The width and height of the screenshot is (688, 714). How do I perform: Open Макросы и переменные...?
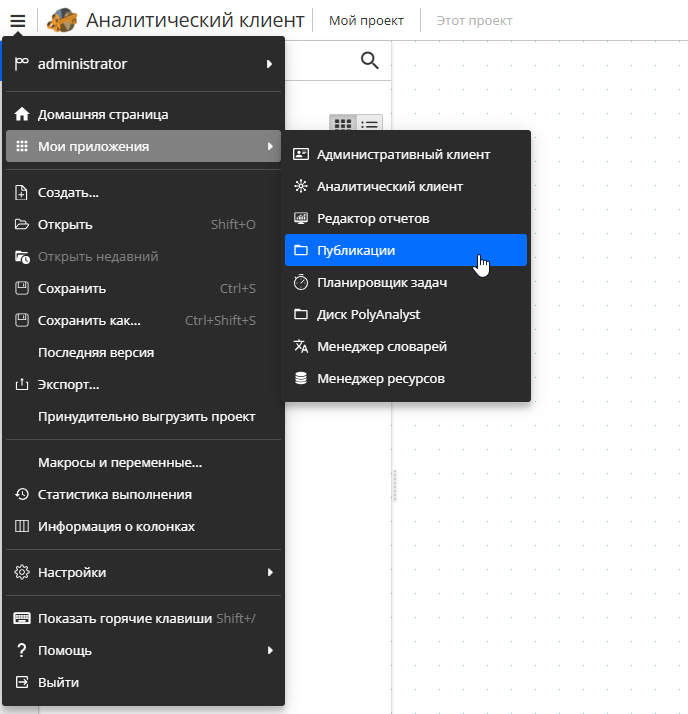143,463
